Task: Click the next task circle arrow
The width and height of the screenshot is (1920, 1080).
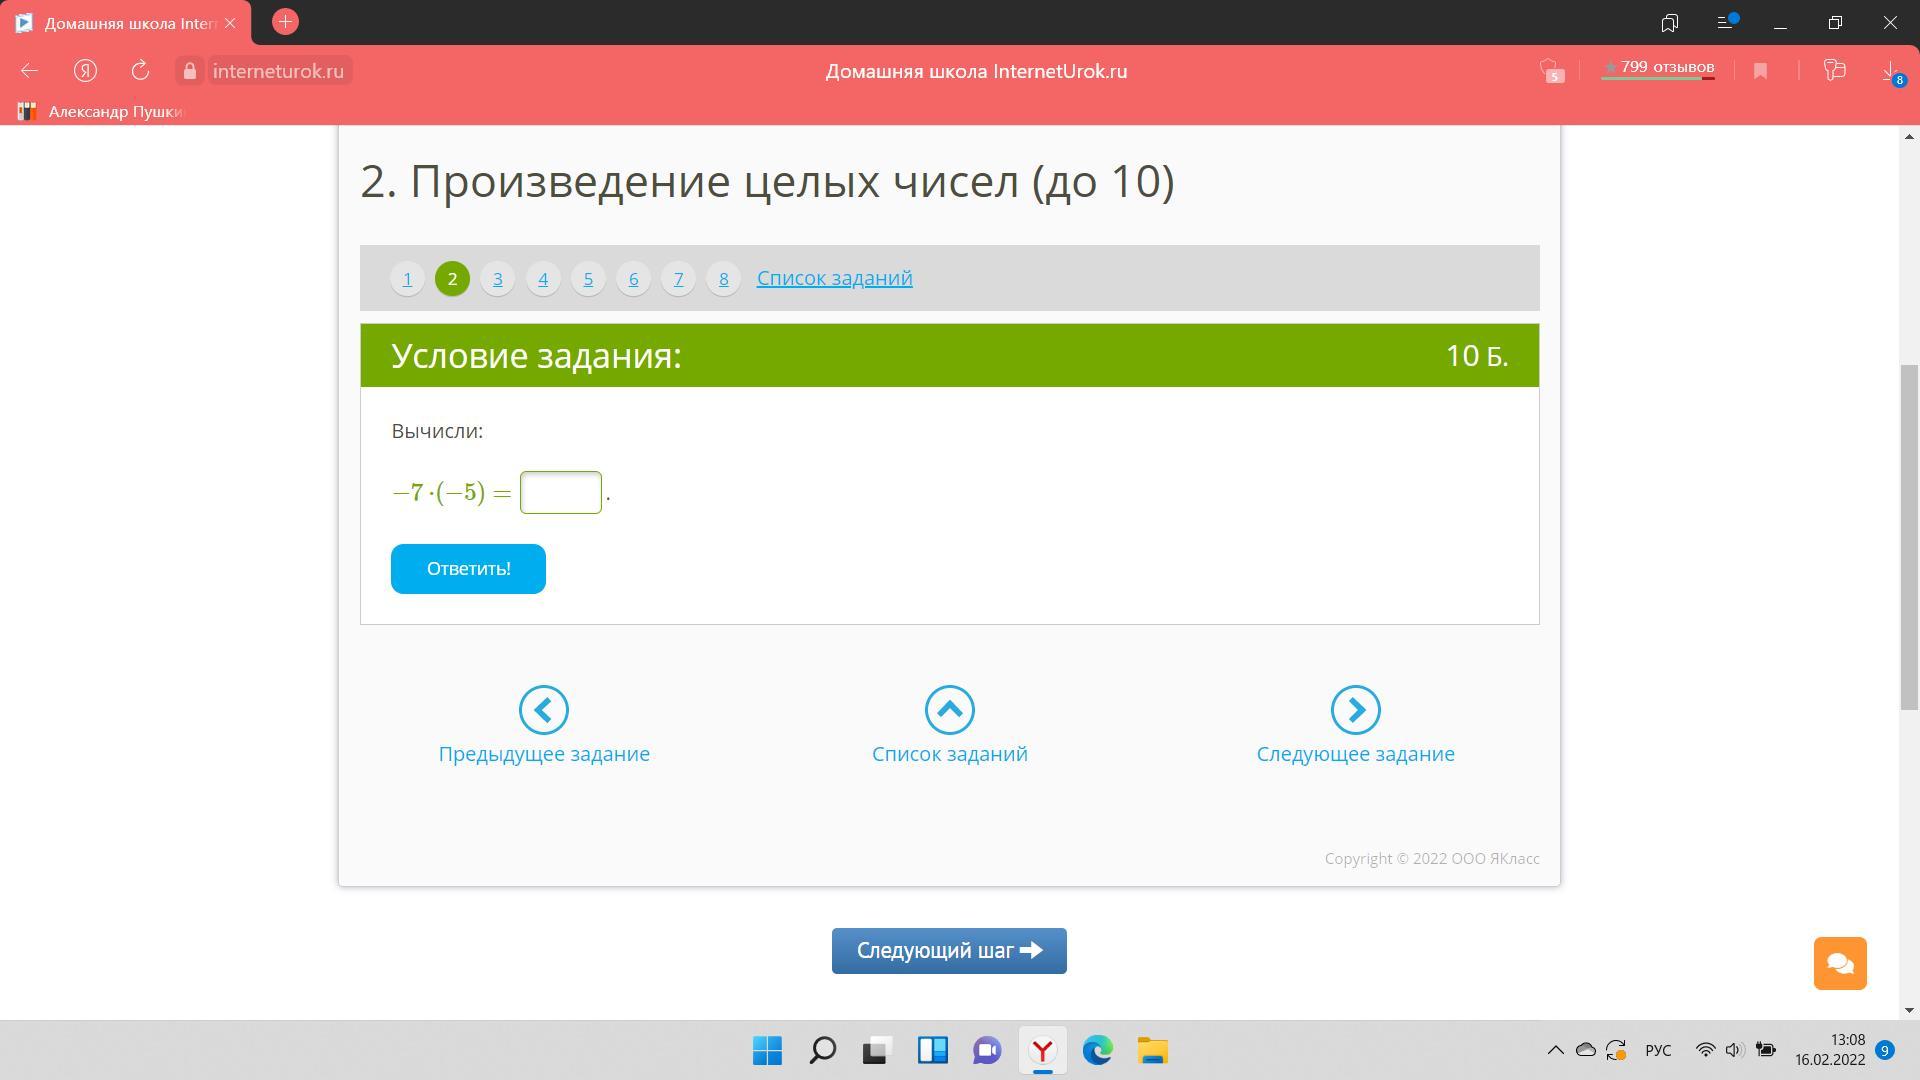Action: click(x=1355, y=710)
